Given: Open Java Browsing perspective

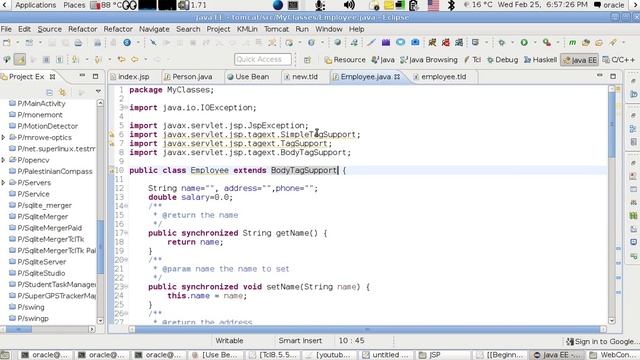Looking at the screenshot, I should (x=429, y=60).
